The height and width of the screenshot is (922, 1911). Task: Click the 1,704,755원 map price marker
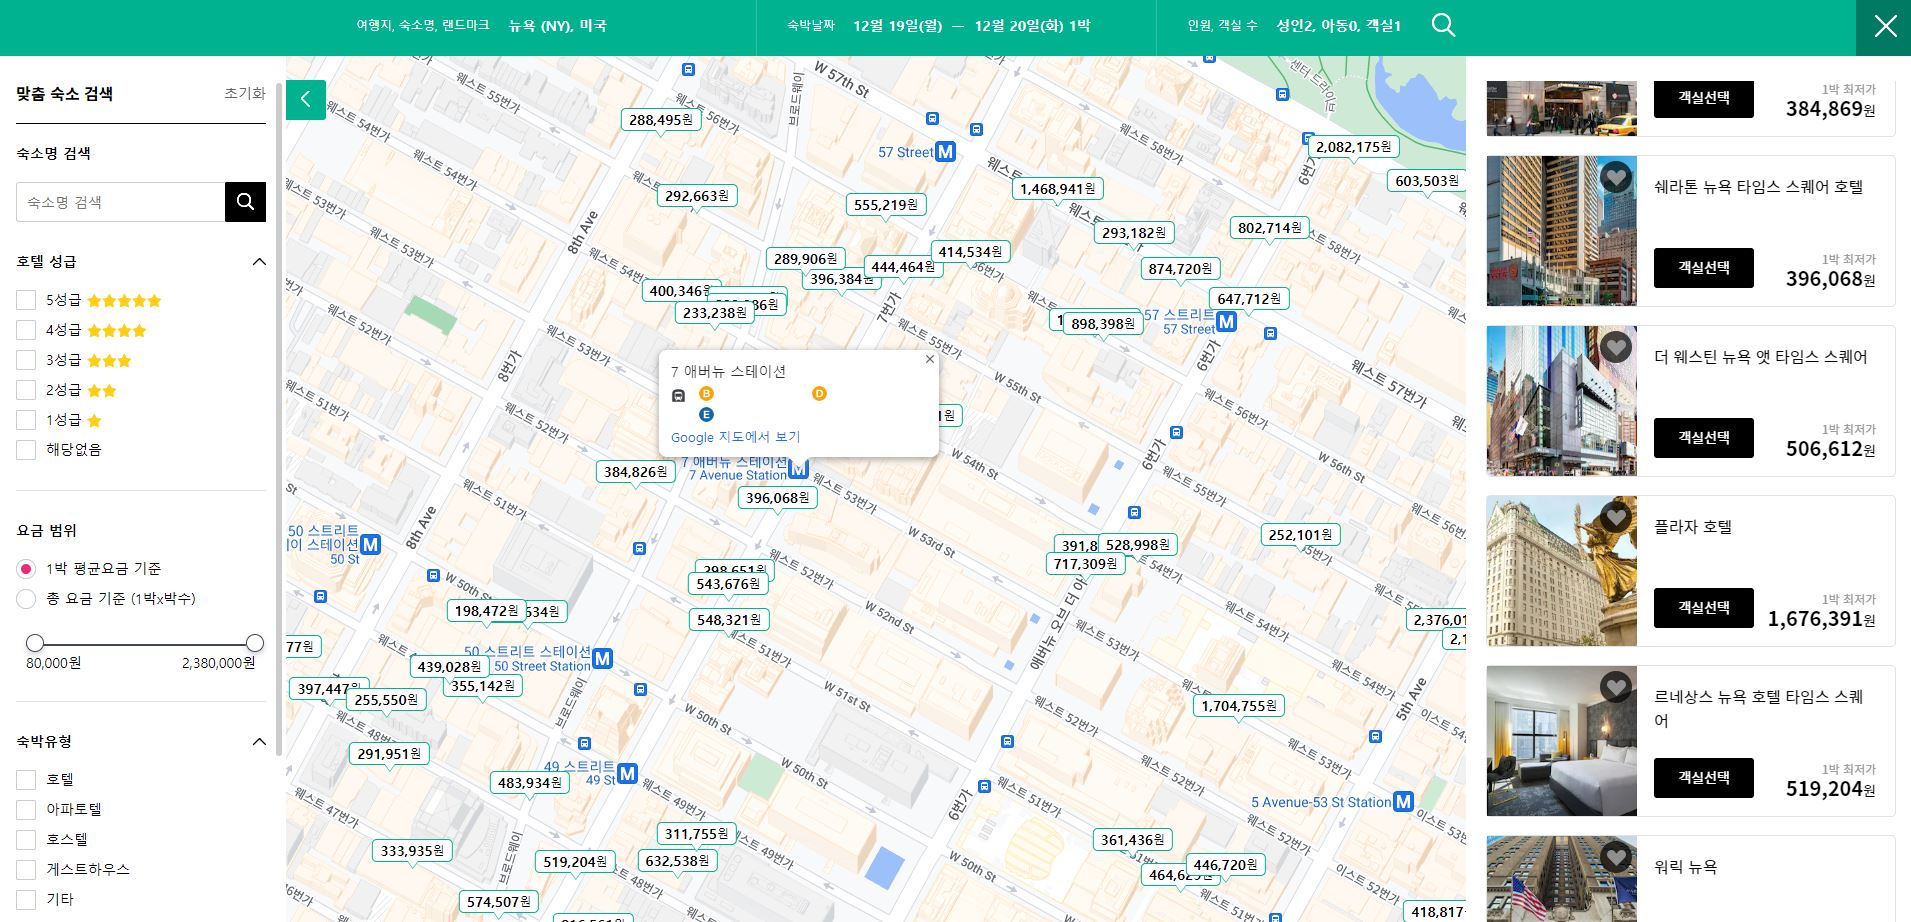(1239, 706)
